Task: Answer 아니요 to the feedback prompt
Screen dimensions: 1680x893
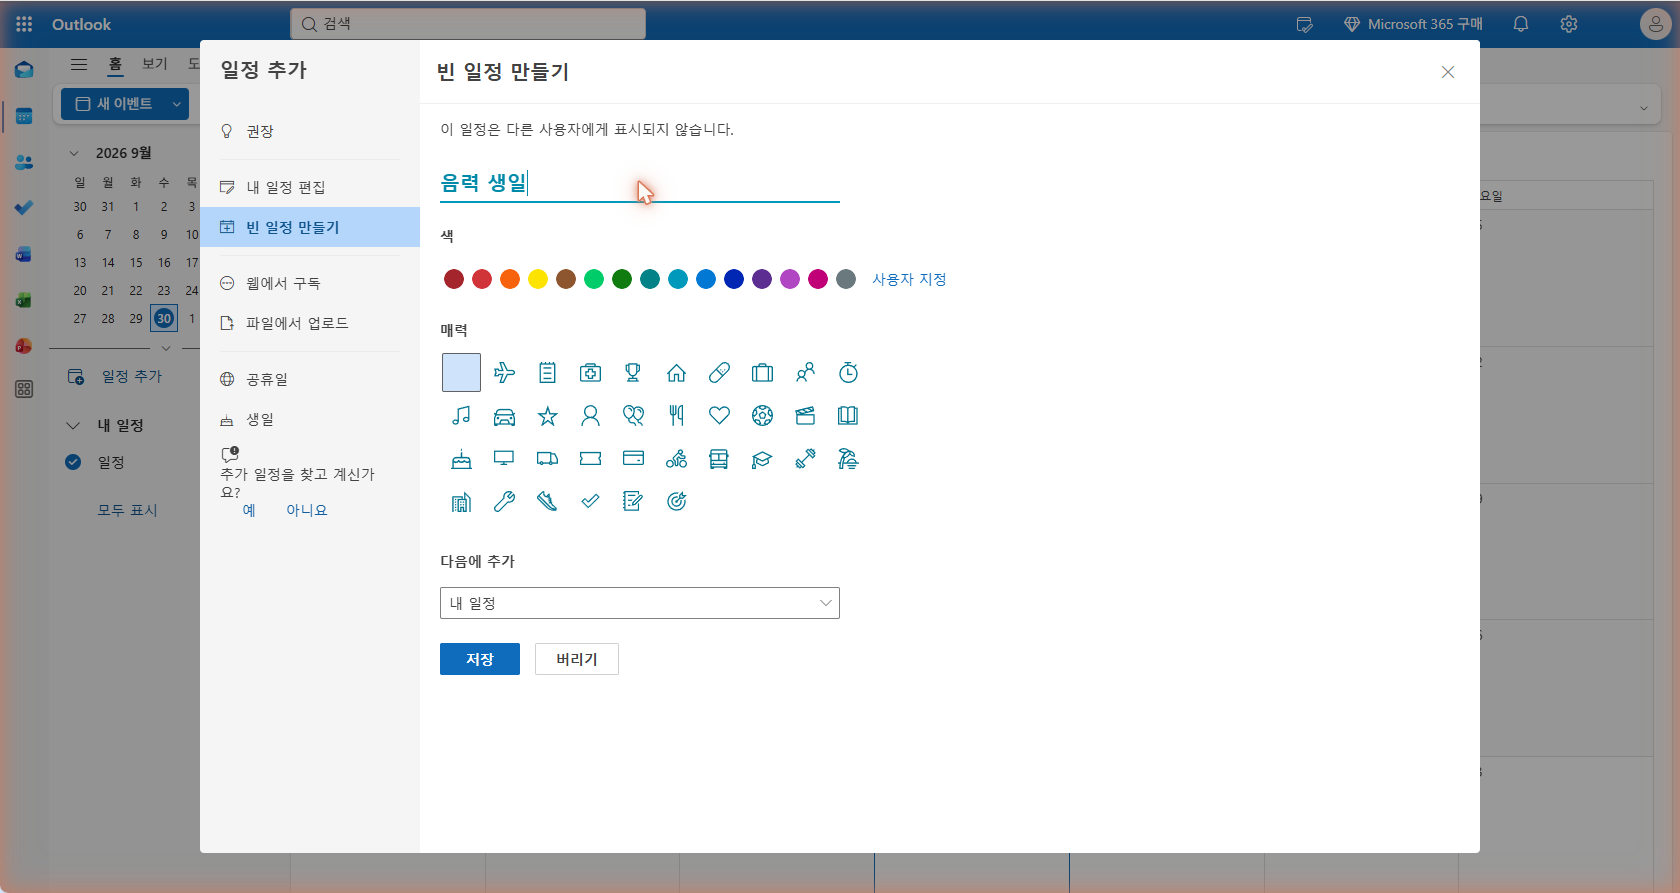Action: click(x=307, y=510)
